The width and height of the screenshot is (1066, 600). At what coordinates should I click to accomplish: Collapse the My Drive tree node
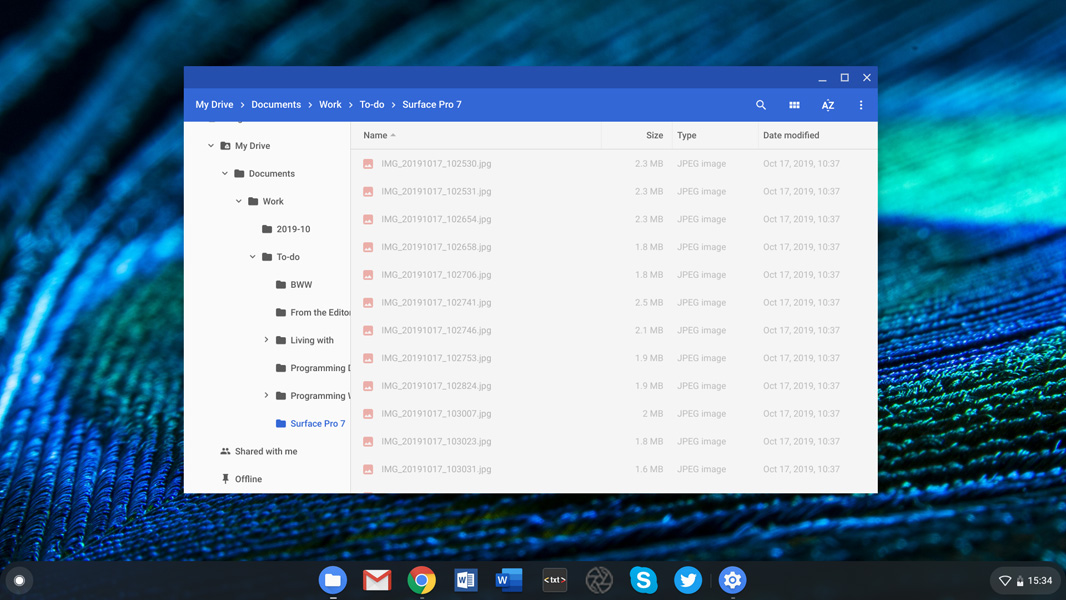coord(211,146)
